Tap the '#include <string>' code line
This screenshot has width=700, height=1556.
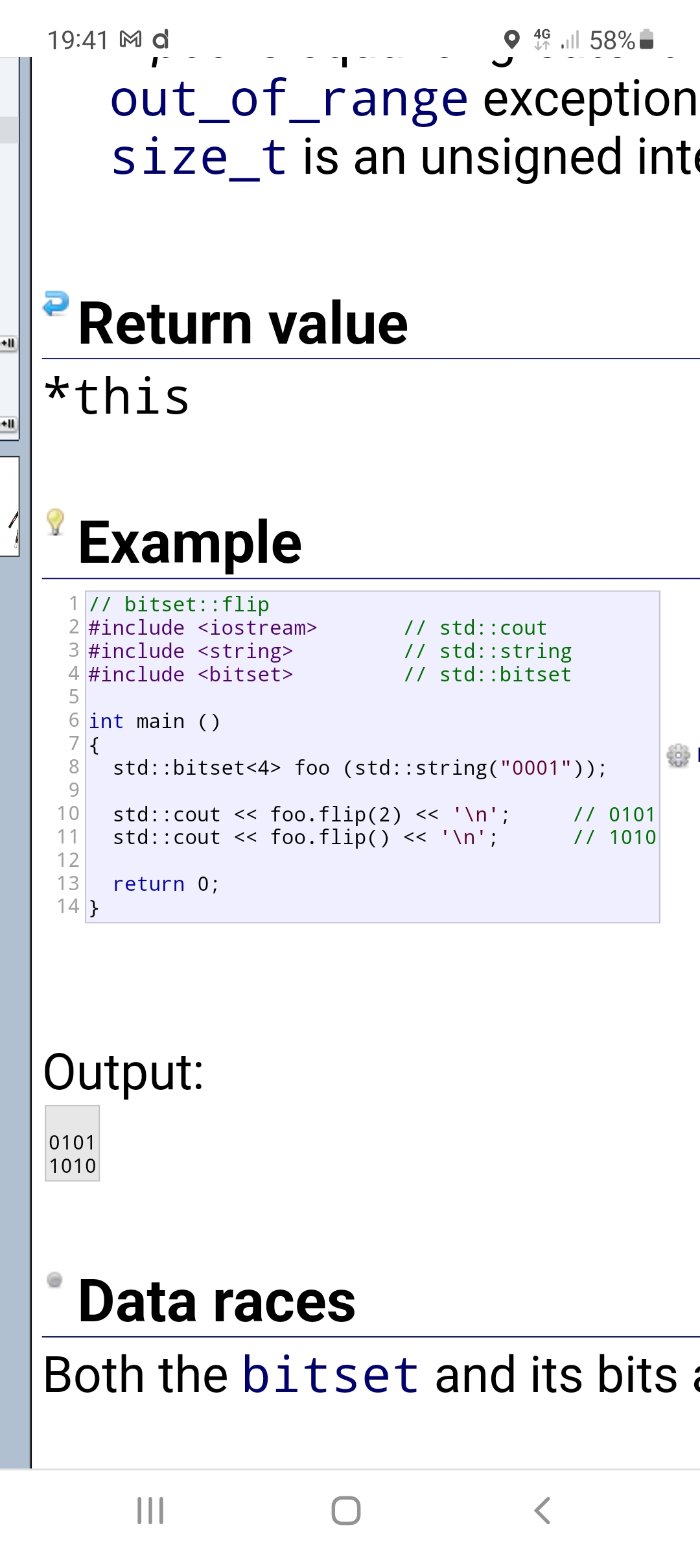191,651
